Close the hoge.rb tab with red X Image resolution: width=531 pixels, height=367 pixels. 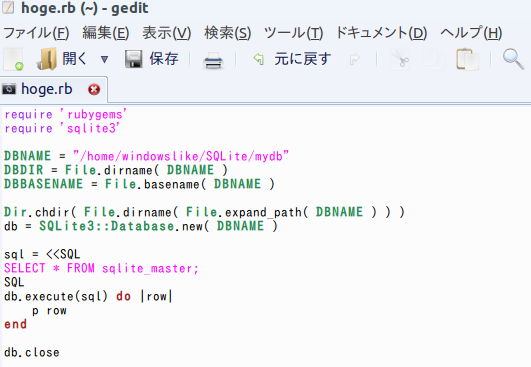click(x=94, y=90)
